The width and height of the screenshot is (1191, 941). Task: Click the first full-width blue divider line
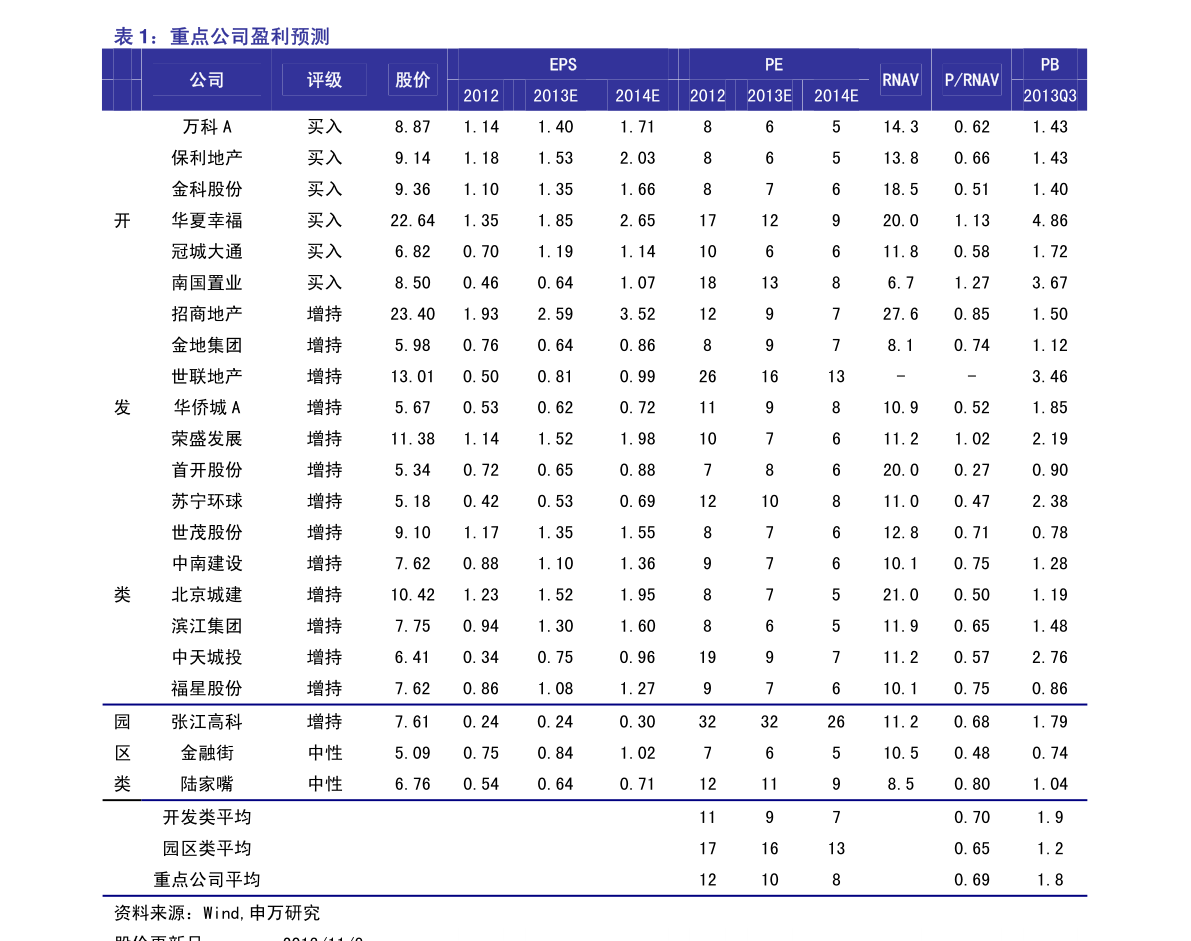click(x=594, y=705)
